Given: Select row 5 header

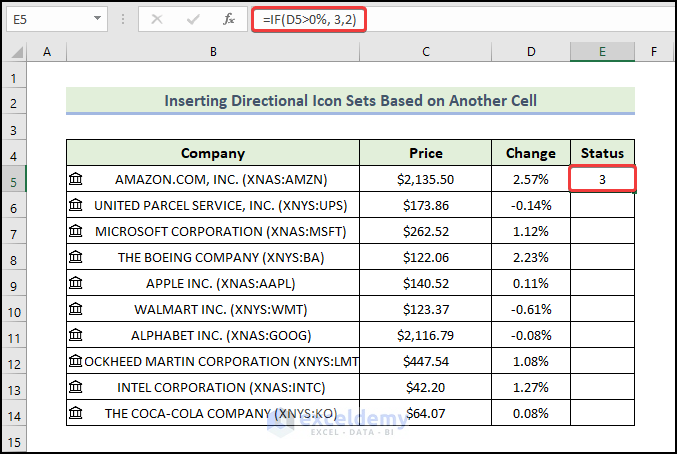Looking at the screenshot, I should click(x=14, y=180).
